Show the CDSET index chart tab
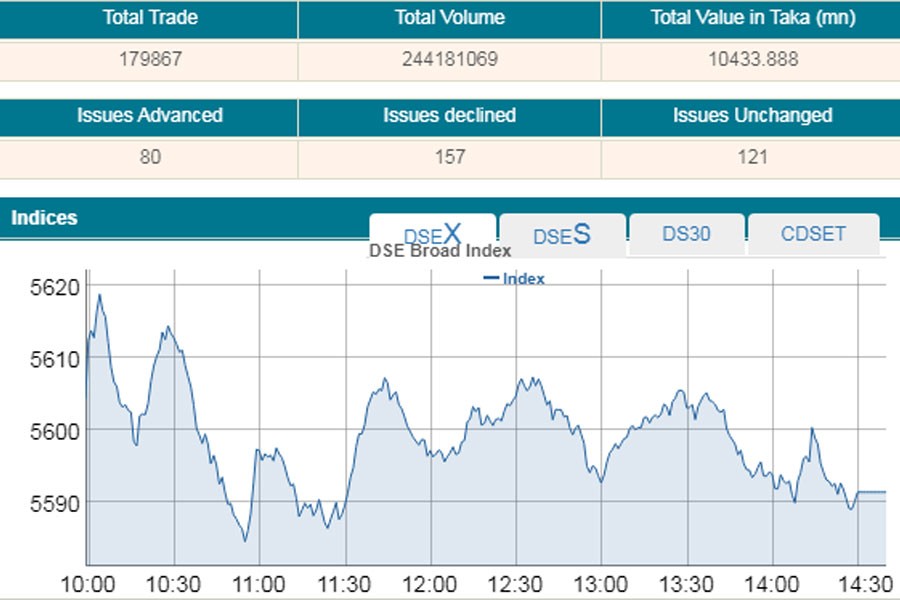The height and width of the screenshot is (600, 900). tap(813, 234)
